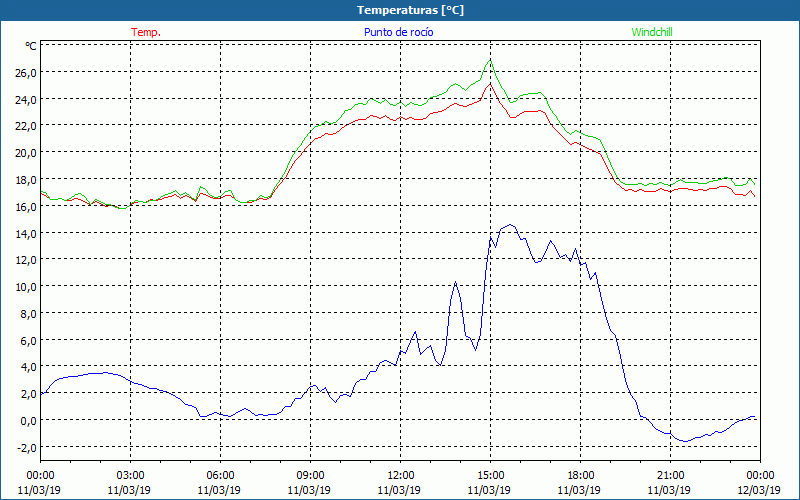The width and height of the screenshot is (800, 500).
Task: Click the -2,0 y-axis value
Action: (26, 448)
